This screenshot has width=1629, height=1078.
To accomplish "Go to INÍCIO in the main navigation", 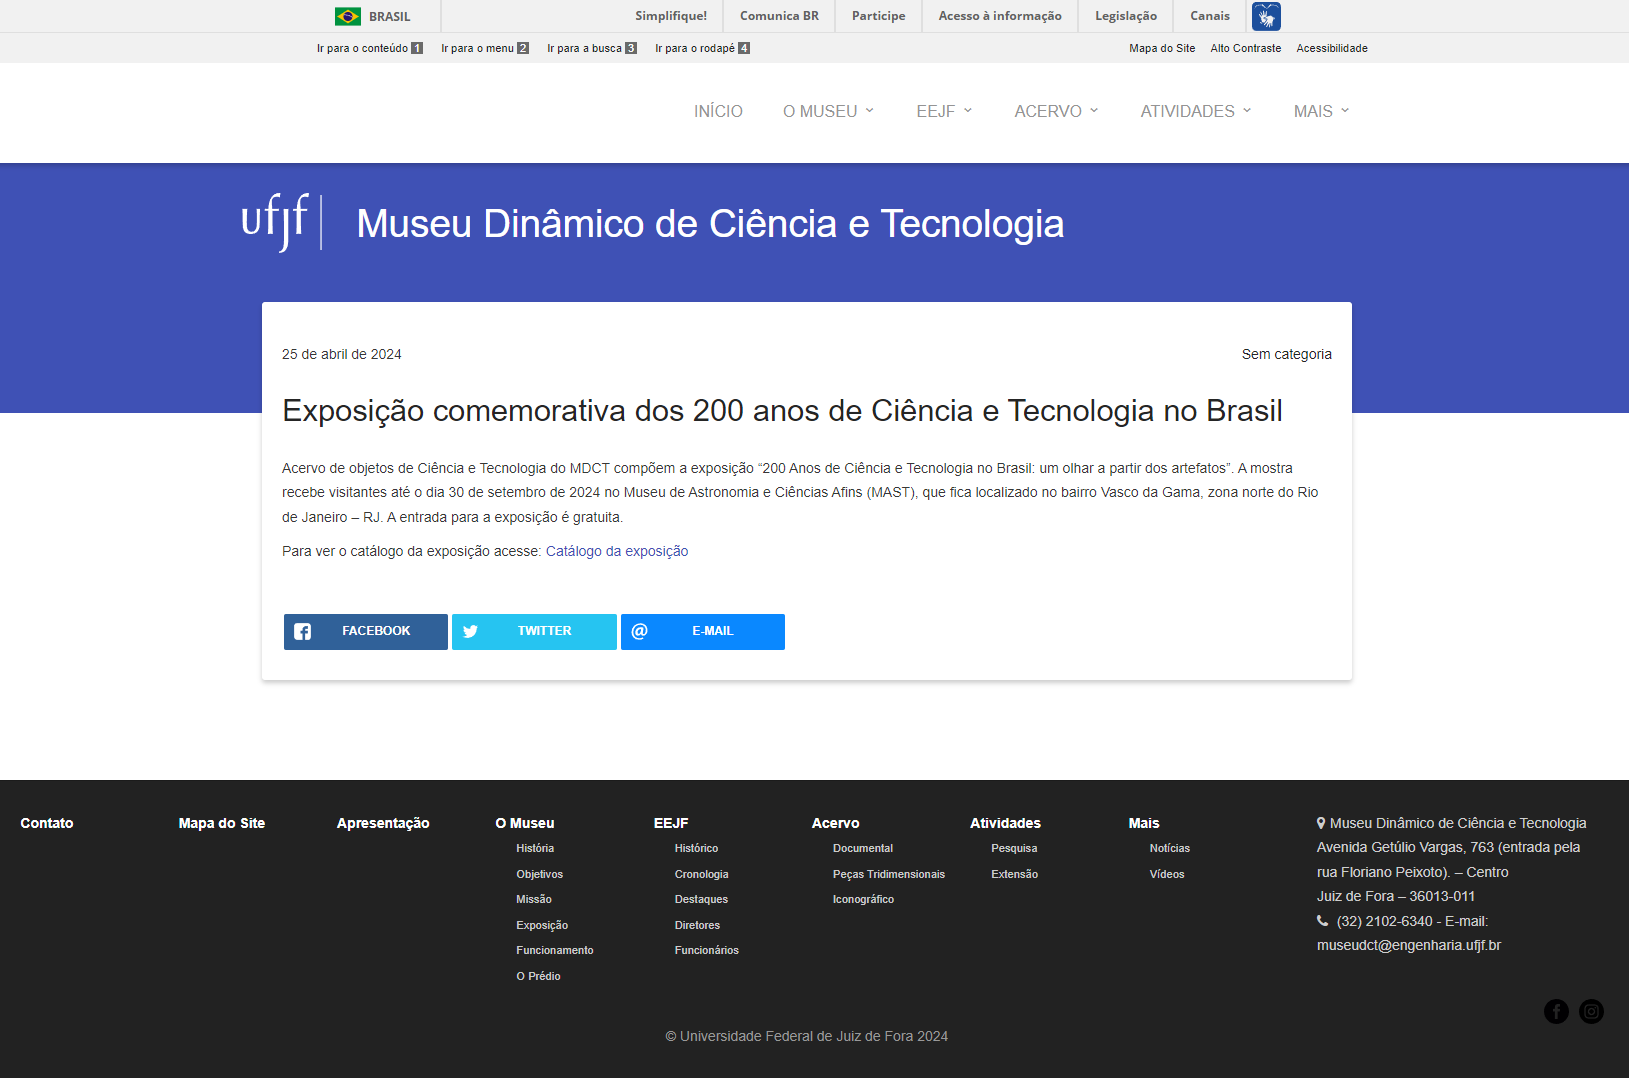I will pyautogui.click(x=718, y=111).
